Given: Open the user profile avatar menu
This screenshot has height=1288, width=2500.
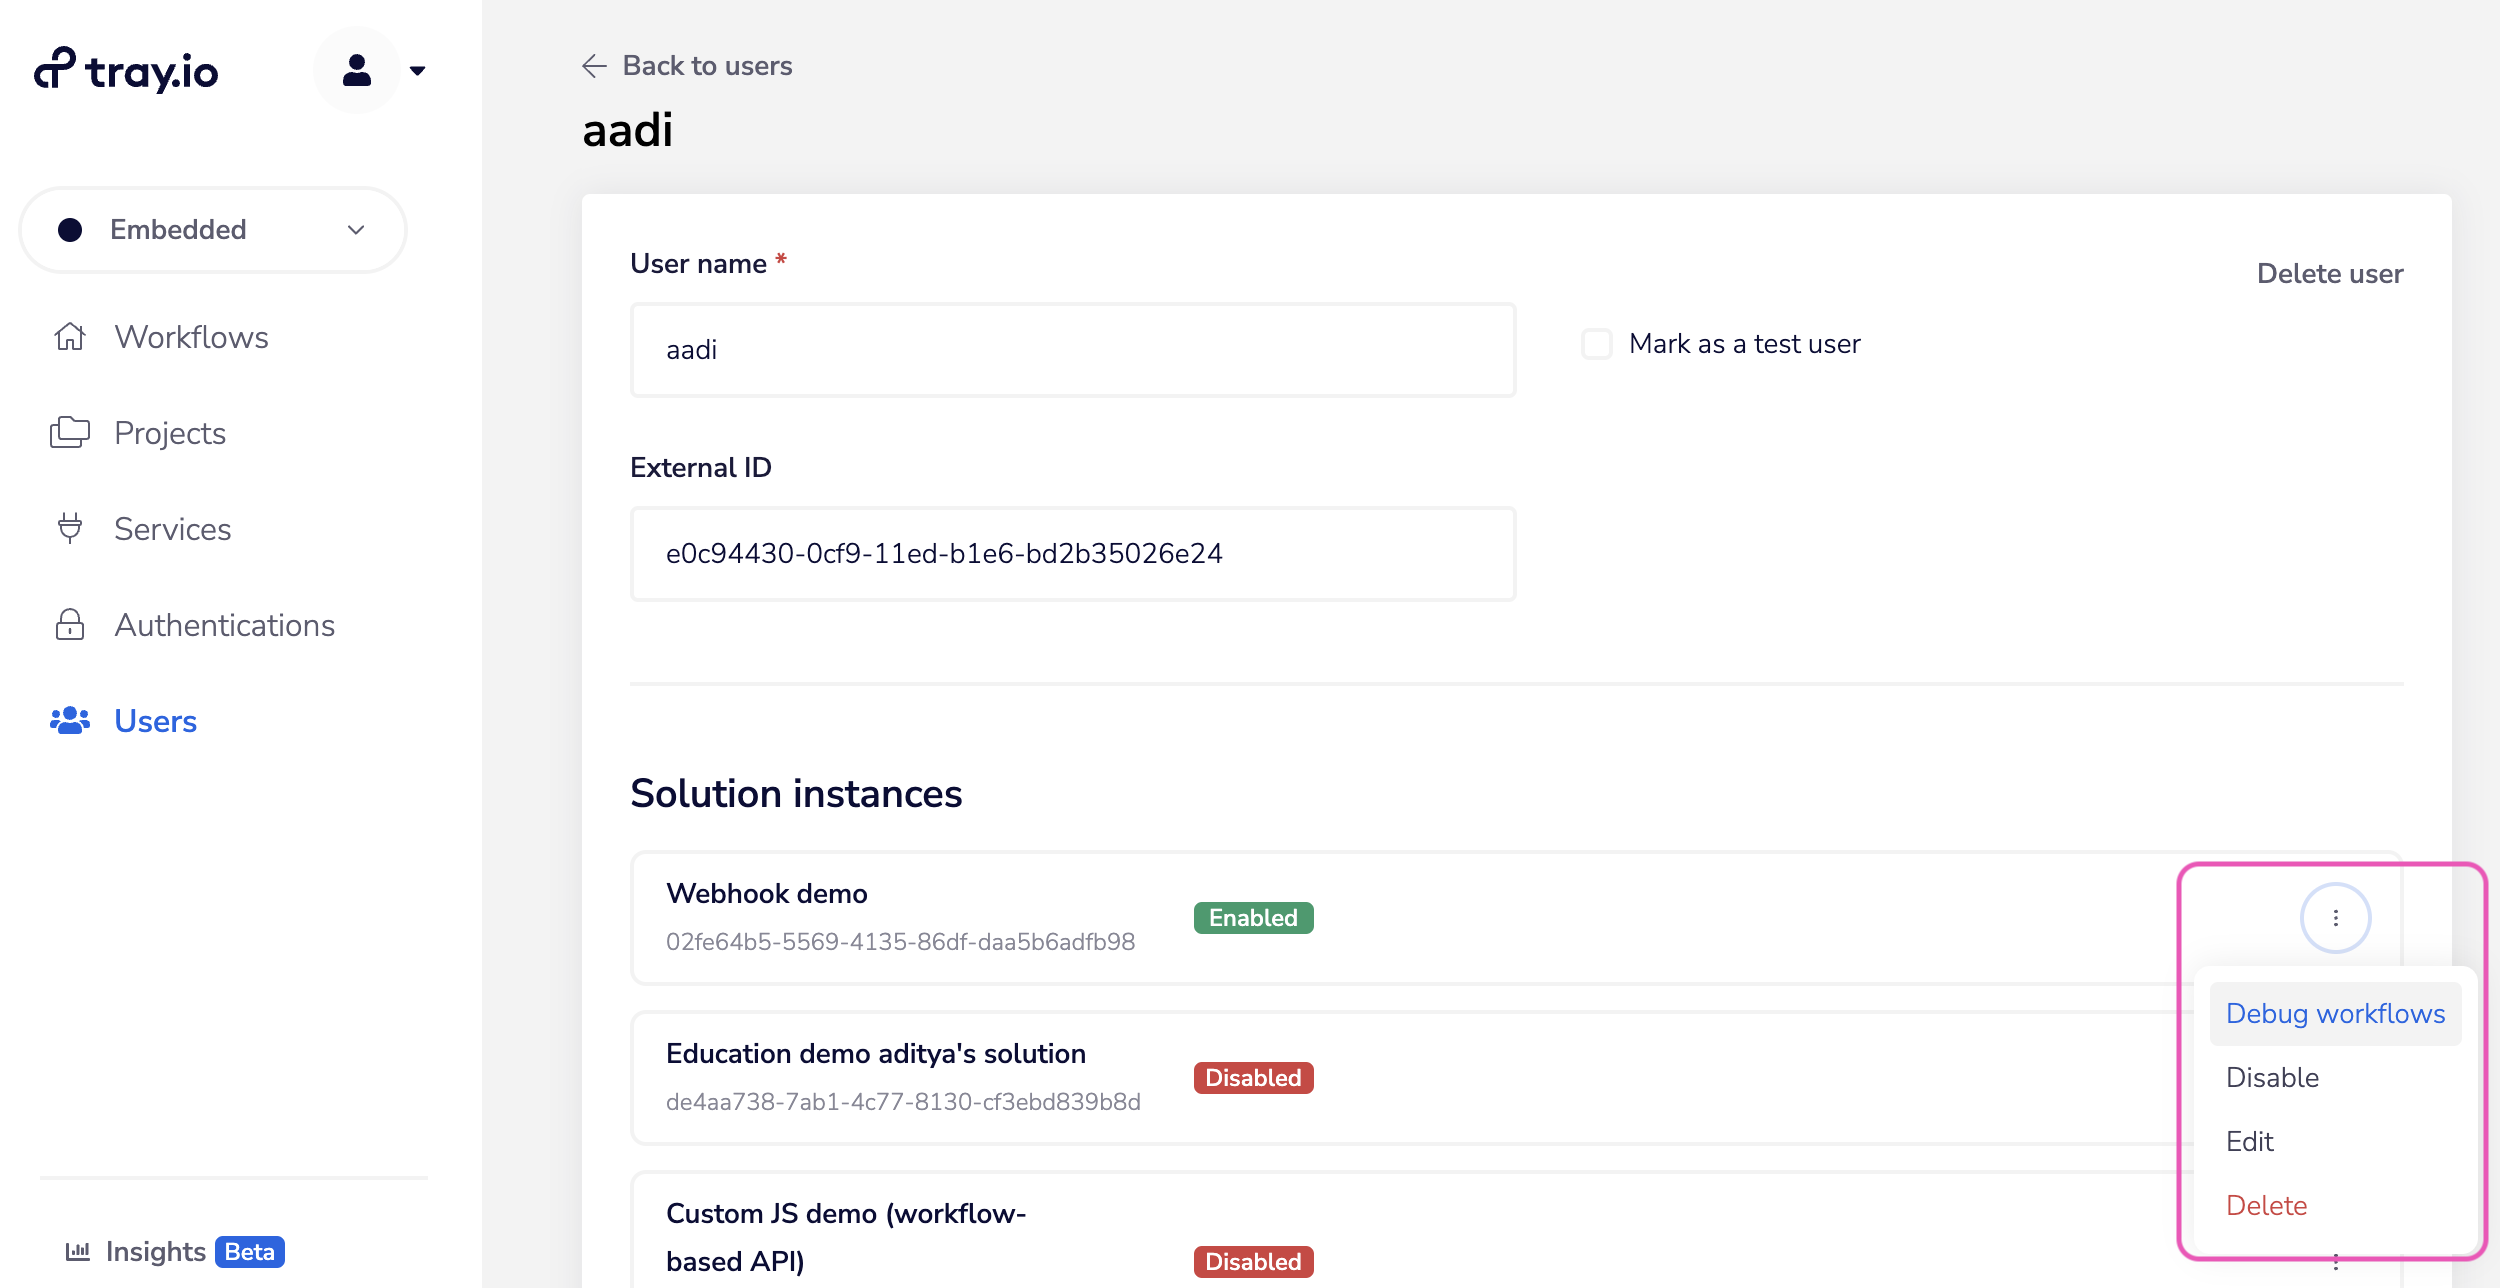Looking at the screenshot, I should click(357, 70).
